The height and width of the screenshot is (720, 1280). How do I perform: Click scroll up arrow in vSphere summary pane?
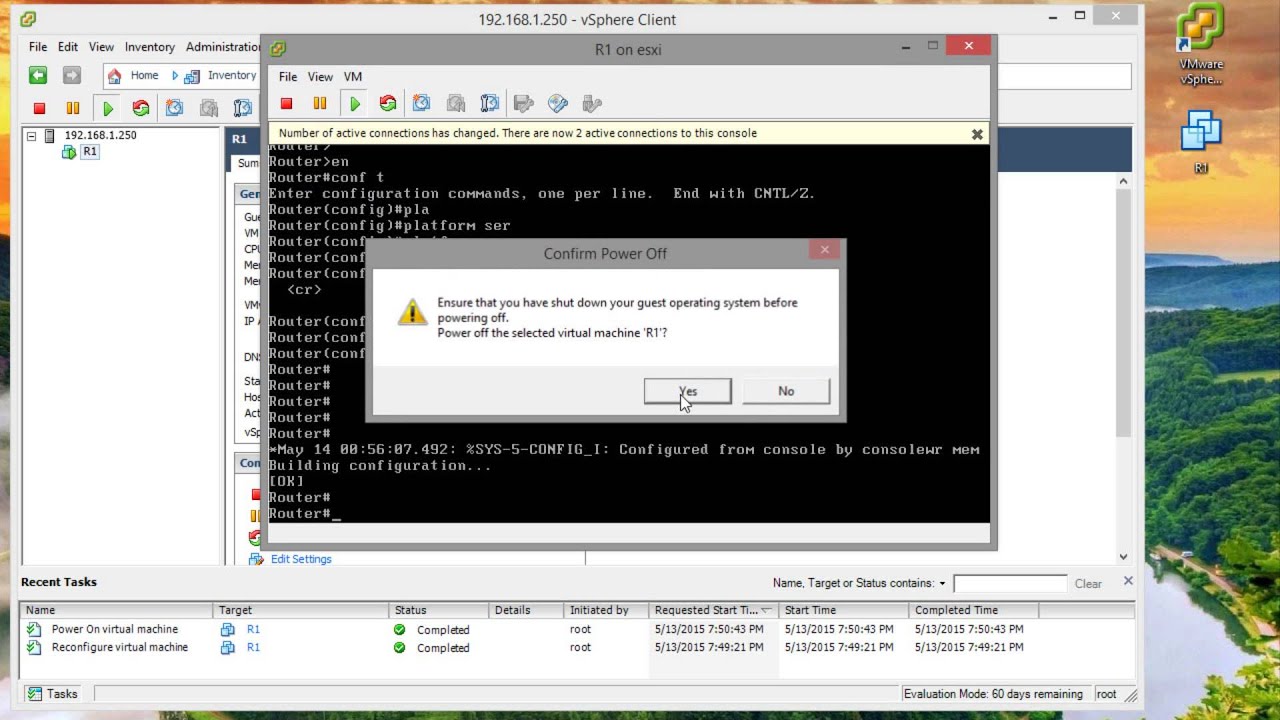coord(1123,182)
